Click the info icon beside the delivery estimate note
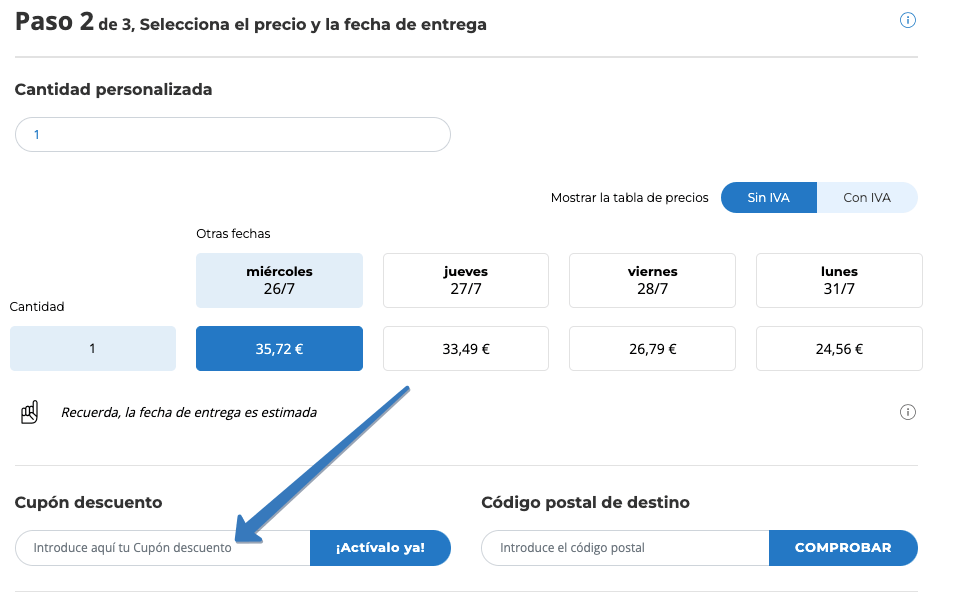The height and width of the screenshot is (592, 958). pos(908,411)
